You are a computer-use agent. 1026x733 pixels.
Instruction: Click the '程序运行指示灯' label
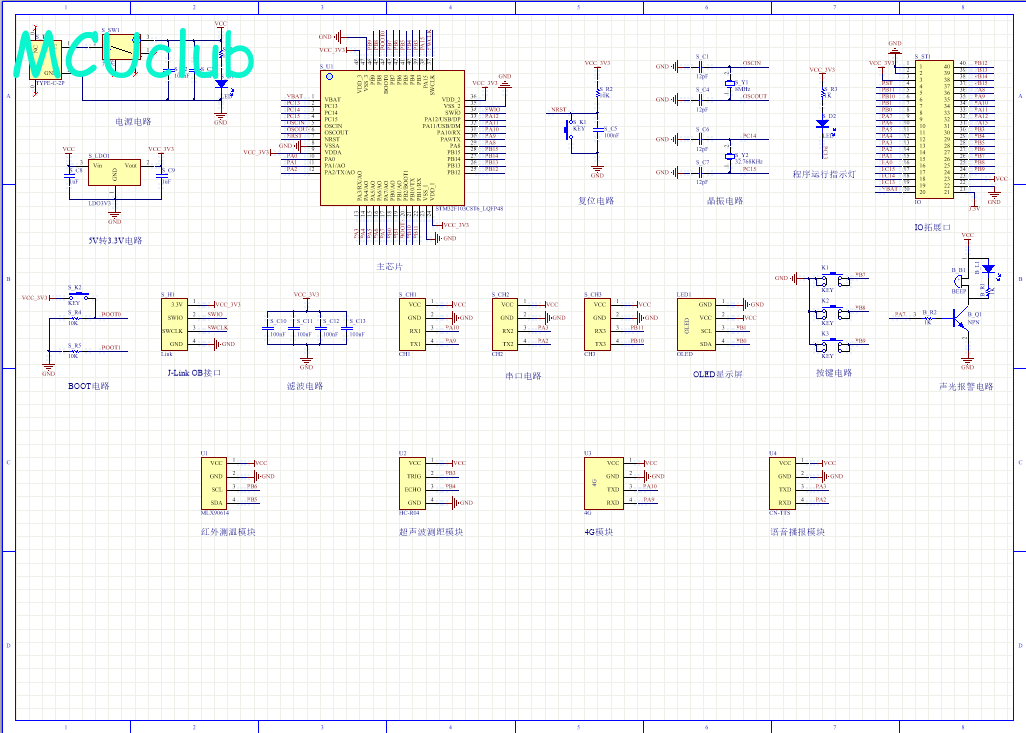pos(824,174)
